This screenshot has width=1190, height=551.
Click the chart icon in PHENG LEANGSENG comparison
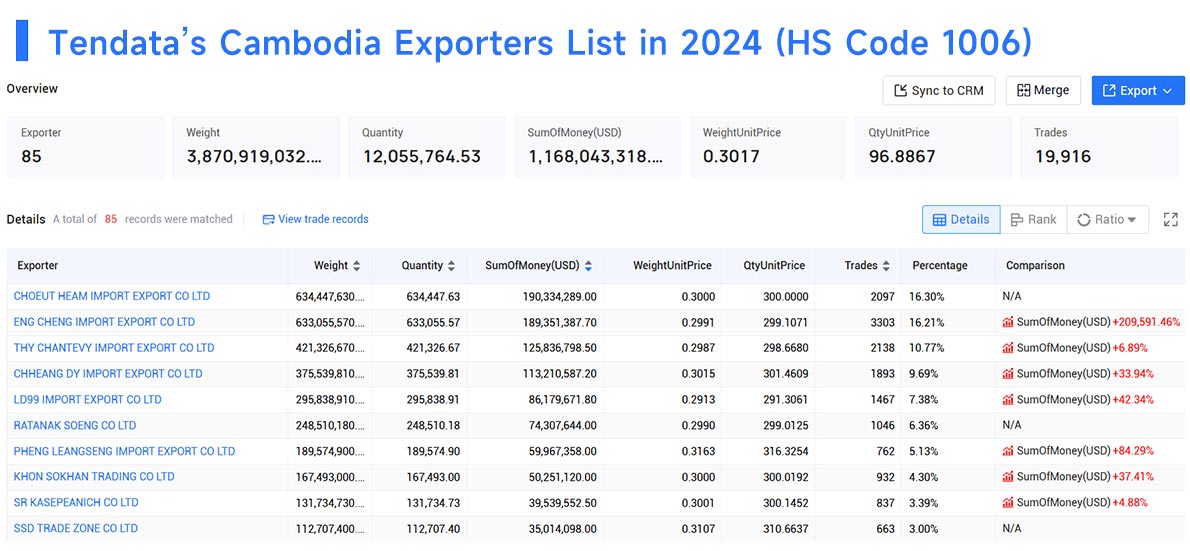click(x=1008, y=451)
